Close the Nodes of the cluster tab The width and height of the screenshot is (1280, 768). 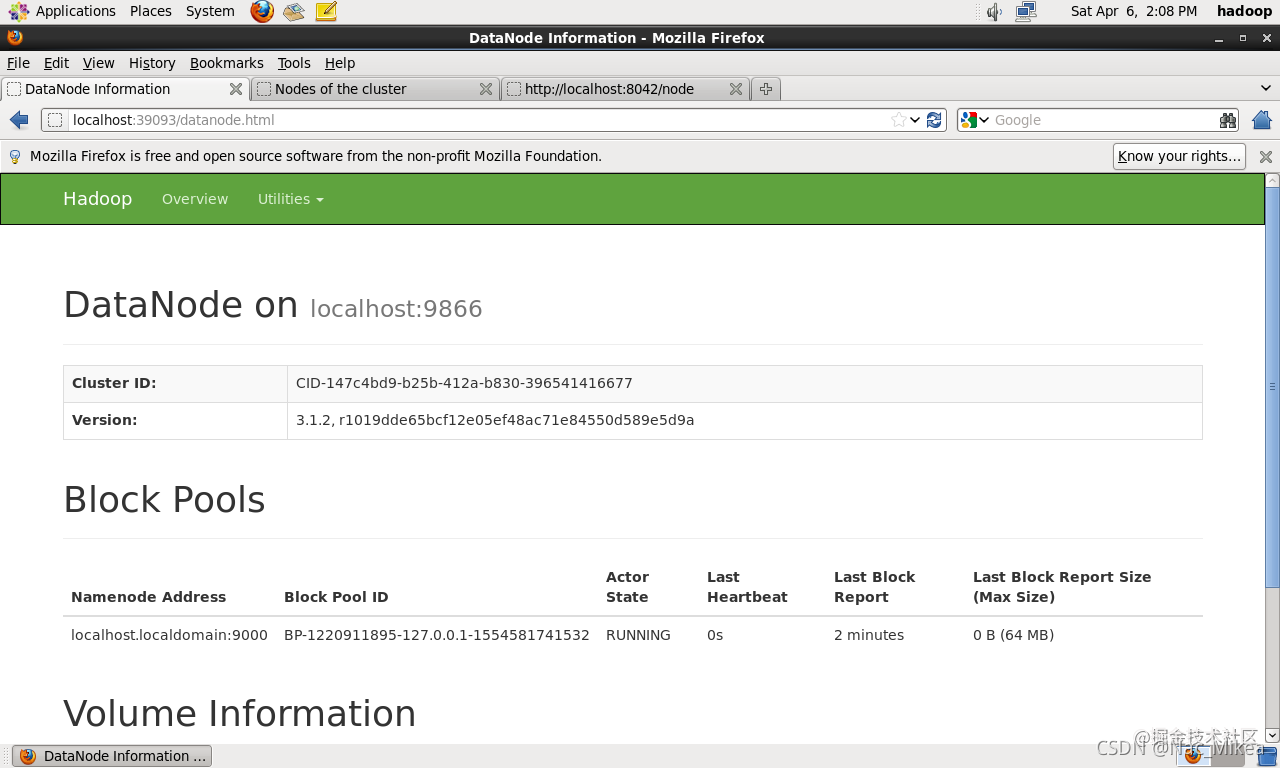tap(486, 89)
